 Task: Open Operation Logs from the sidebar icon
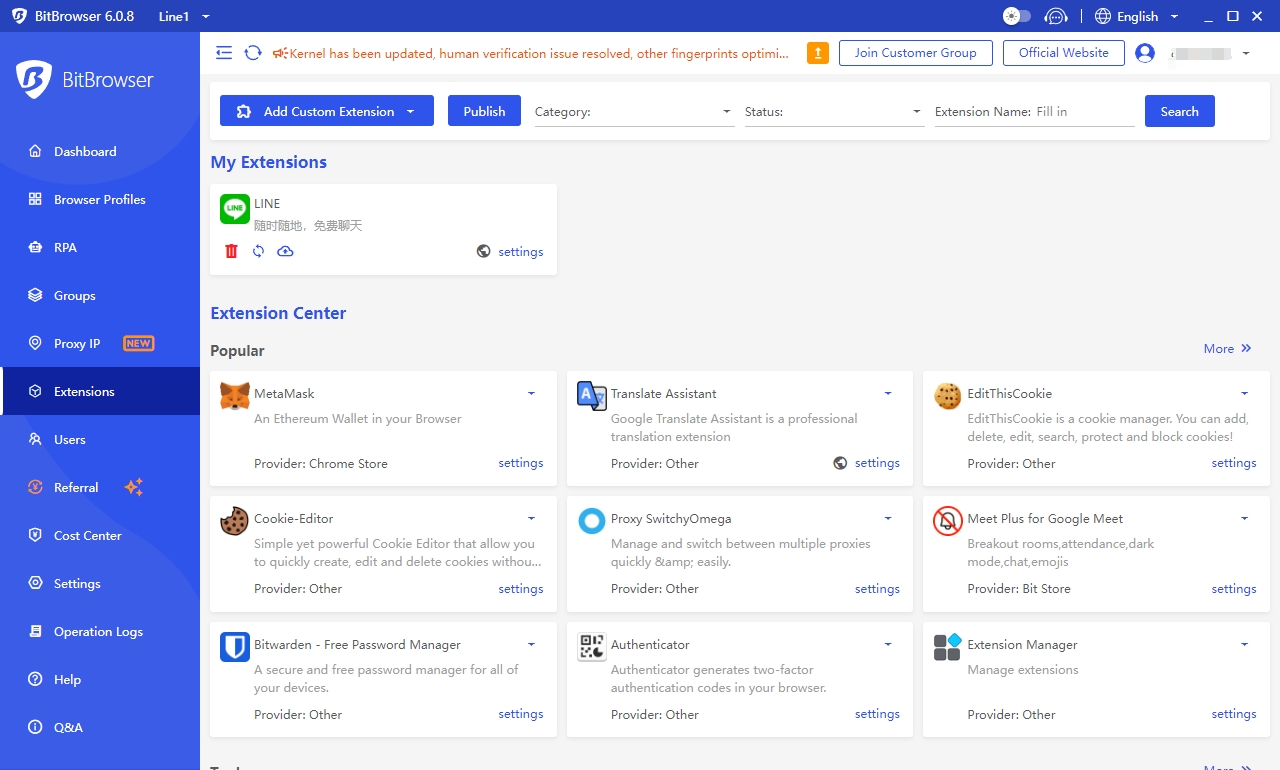(x=35, y=632)
